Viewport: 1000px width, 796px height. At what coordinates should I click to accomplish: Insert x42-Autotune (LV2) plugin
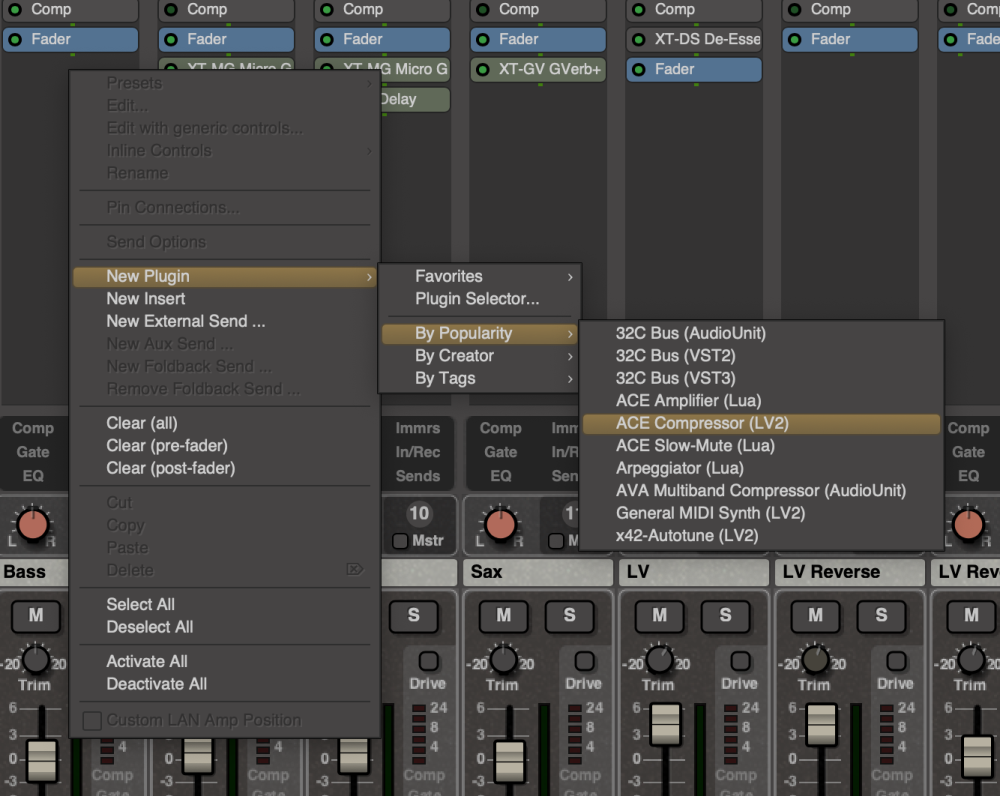(x=761, y=535)
